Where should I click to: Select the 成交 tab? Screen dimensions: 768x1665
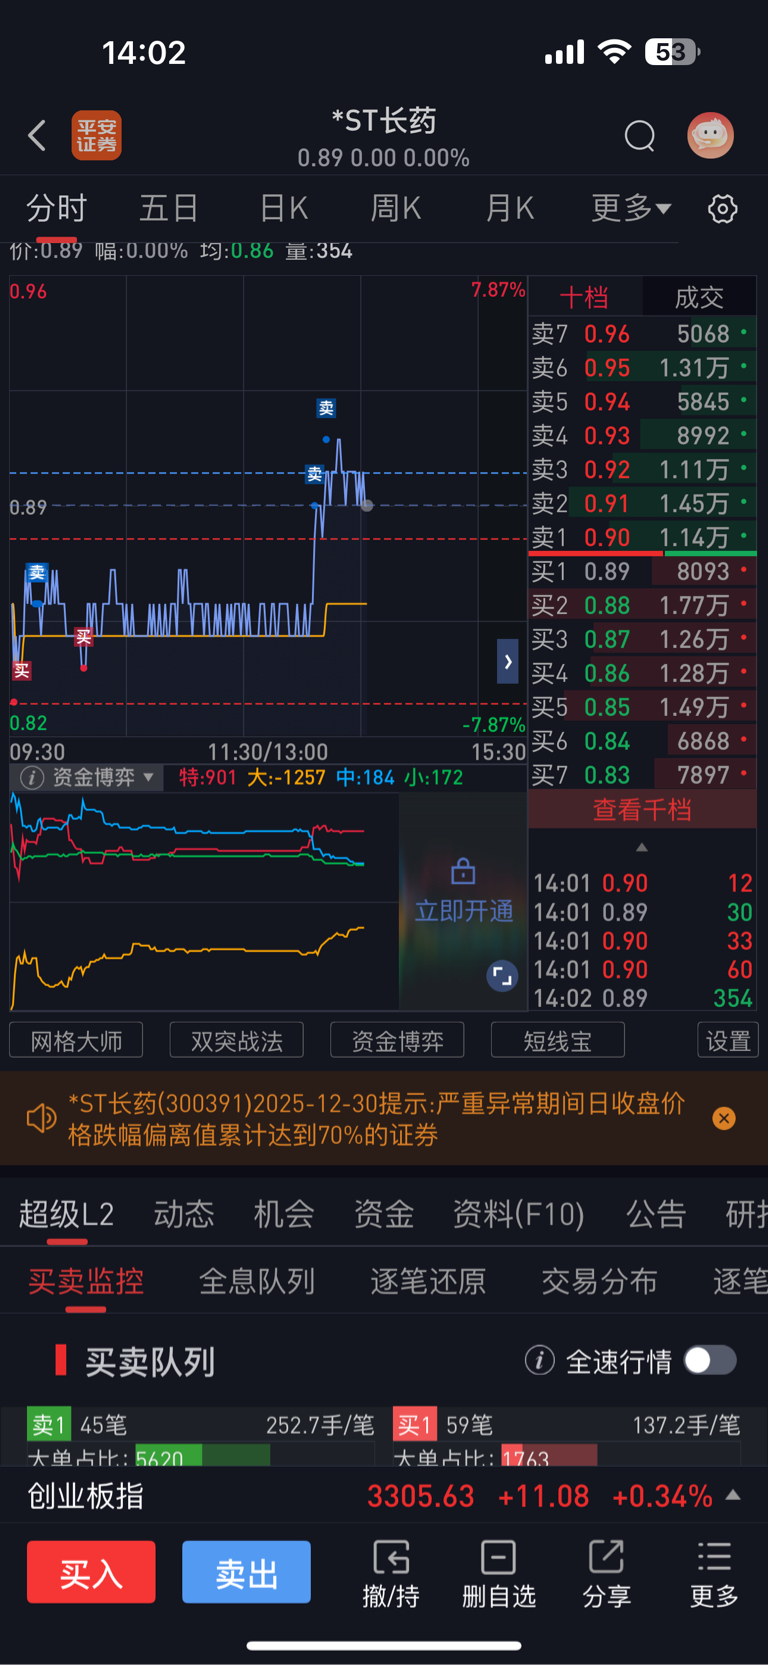699,297
